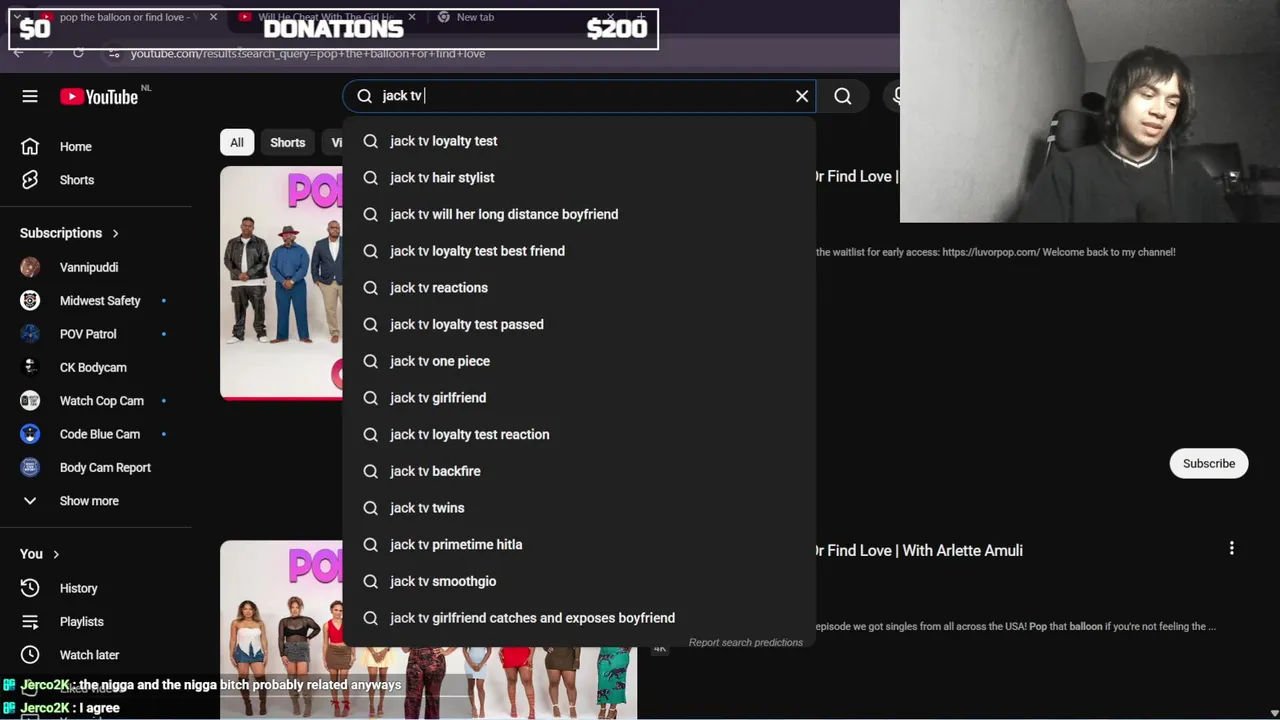
Task: Choose suggestion 'jack tv one piece'
Action: coord(579,361)
